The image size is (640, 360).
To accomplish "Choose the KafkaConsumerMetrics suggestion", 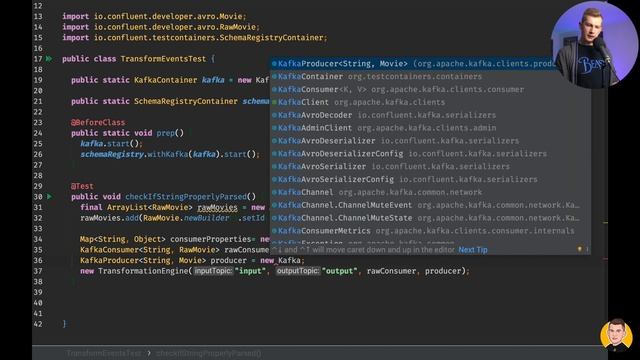I will click(431, 231).
